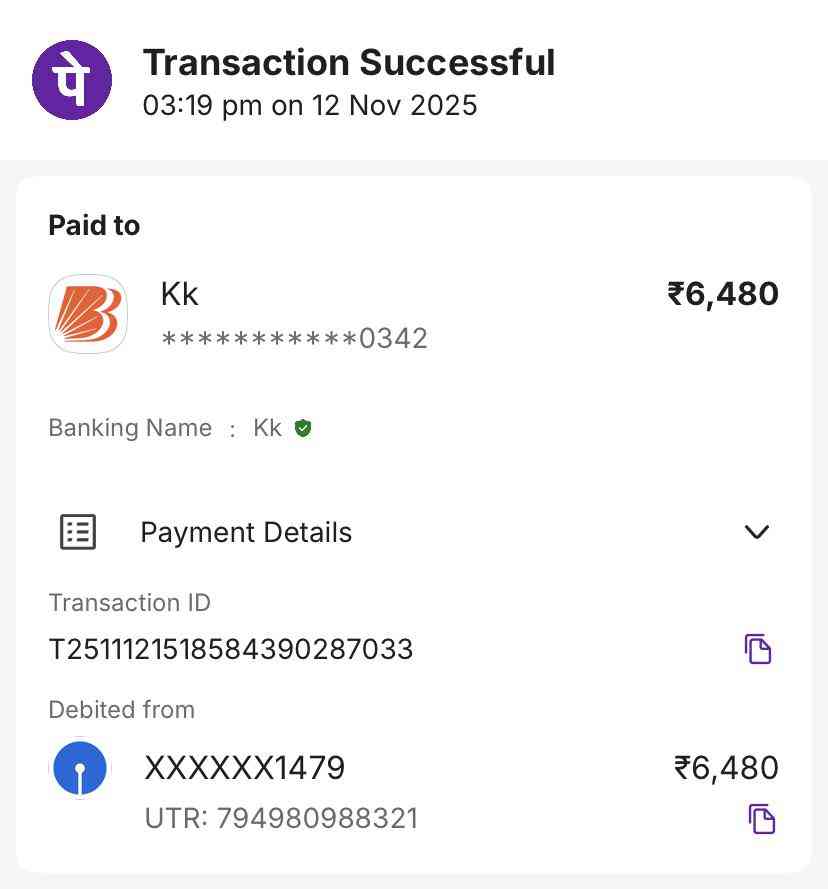Viewport: 828px width, 889px height.
Task: Click the green verified shield icon
Action: (303, 429)
